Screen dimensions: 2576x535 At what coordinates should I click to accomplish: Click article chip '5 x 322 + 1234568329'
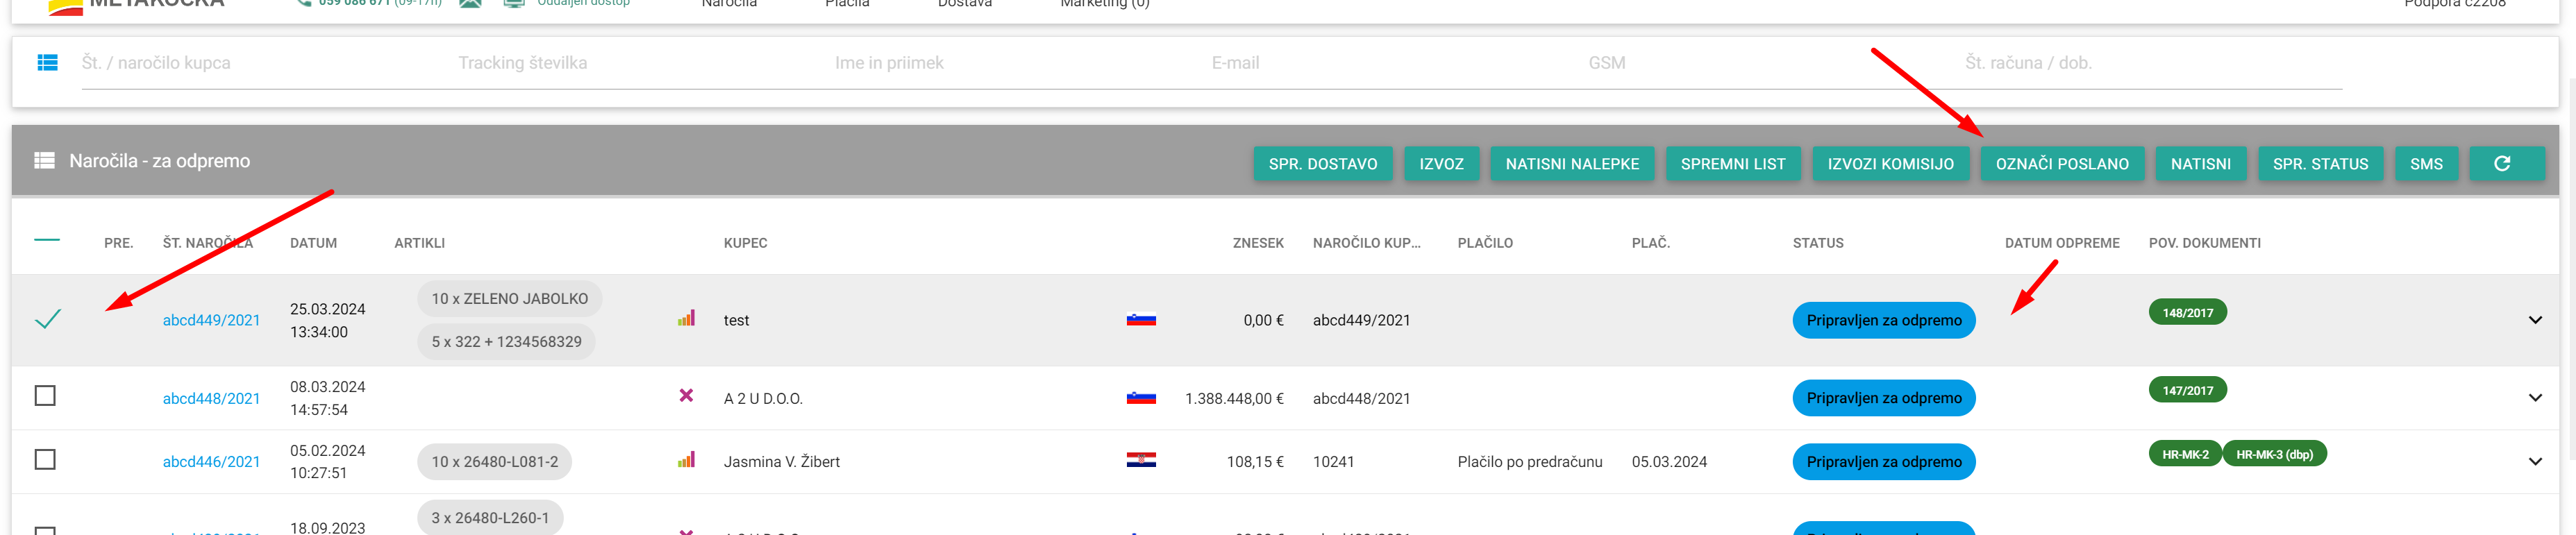click(506, 342)
